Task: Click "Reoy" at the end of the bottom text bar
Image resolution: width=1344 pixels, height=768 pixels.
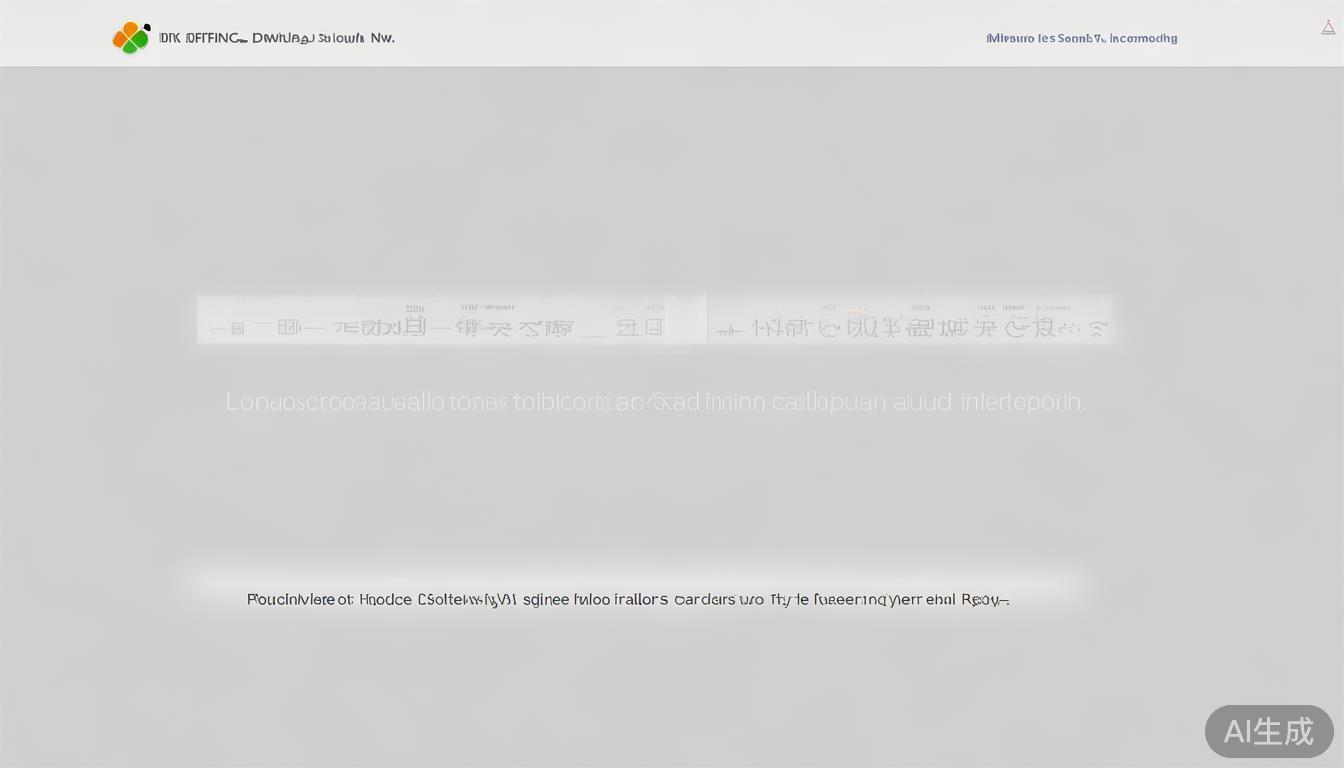Action: (982, 600)
